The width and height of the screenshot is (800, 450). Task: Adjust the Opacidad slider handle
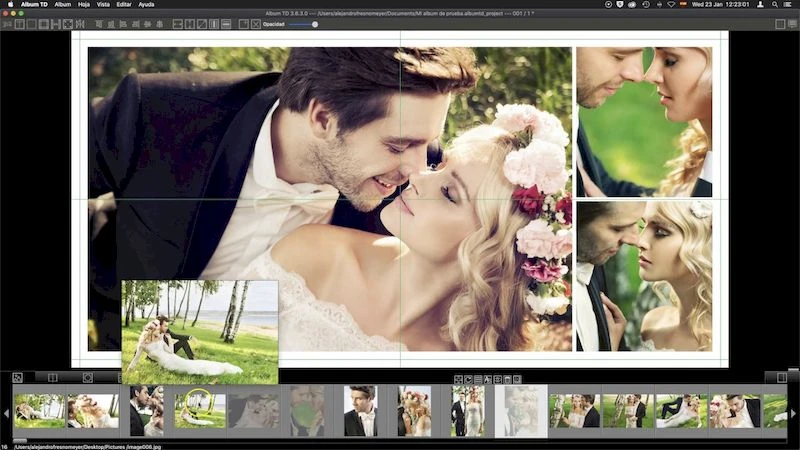(x=315, y=24)
